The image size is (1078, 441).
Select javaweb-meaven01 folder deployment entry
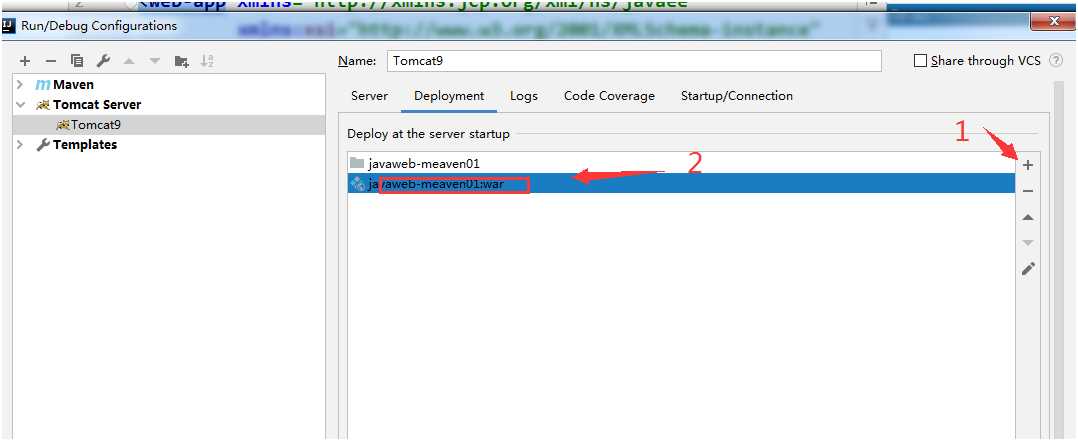tap(681, 164)
